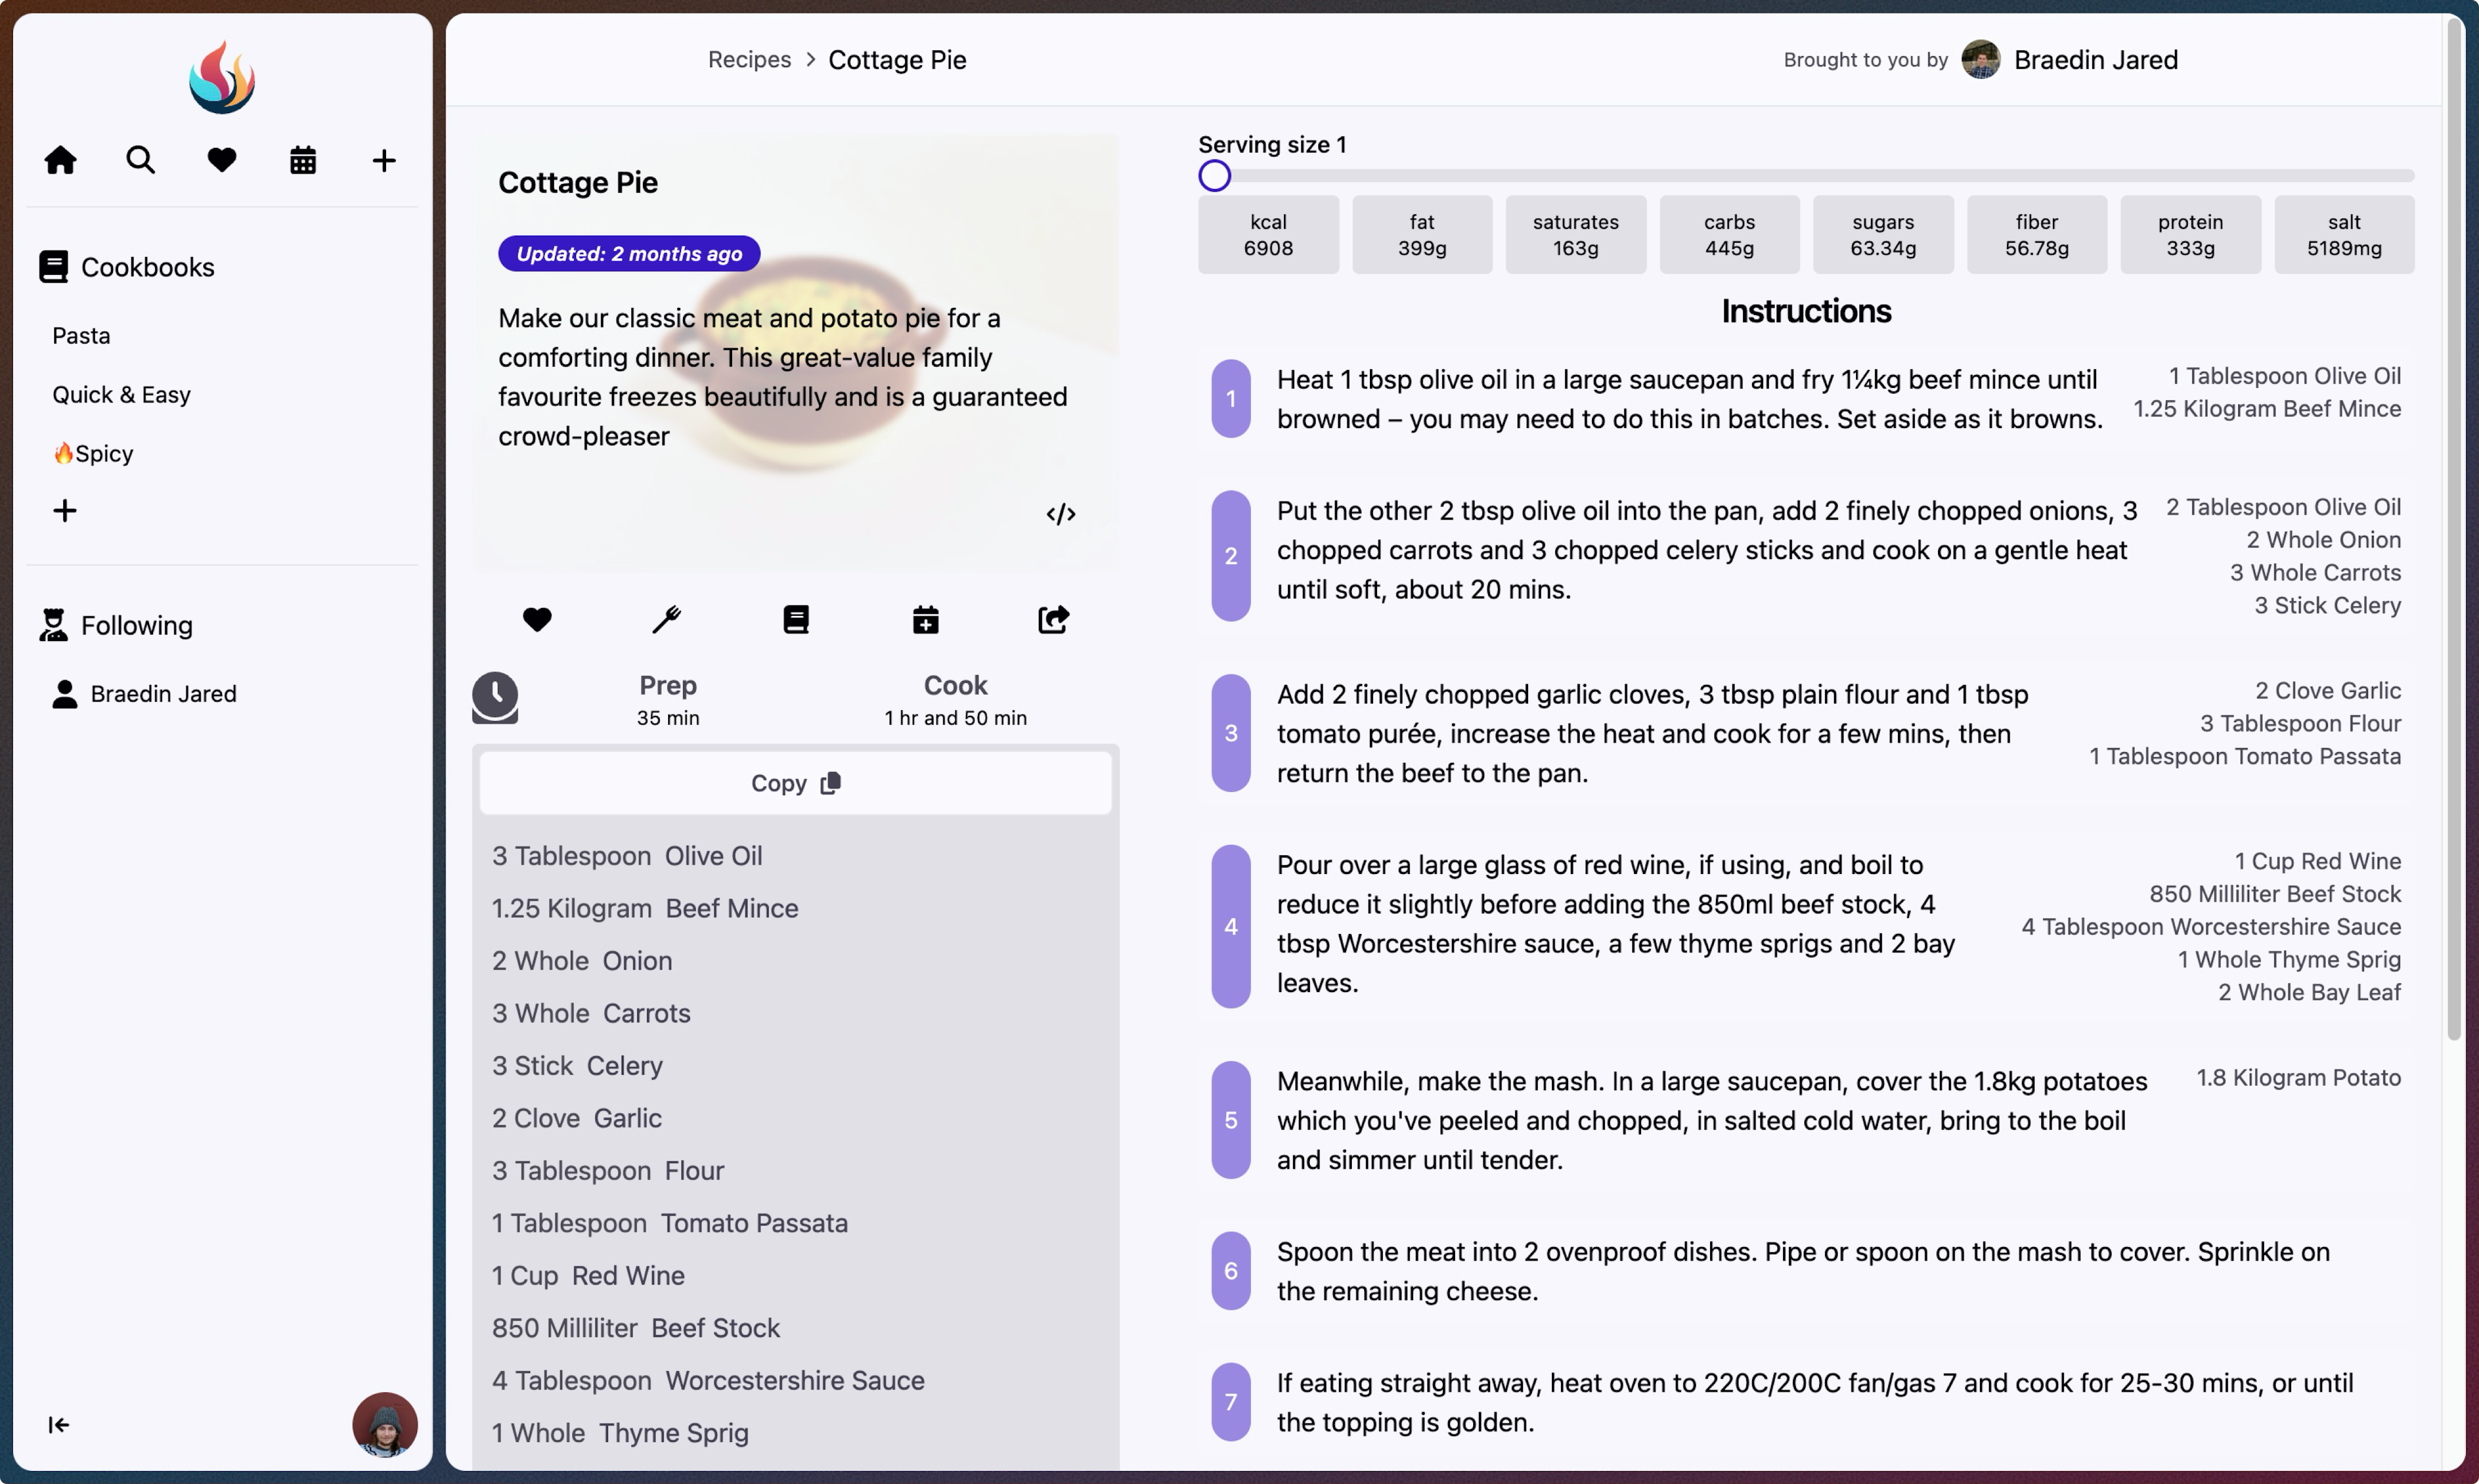Open the Spicy cookbook
Viewport: 2479px width, 1484px height.
point(93,453)
